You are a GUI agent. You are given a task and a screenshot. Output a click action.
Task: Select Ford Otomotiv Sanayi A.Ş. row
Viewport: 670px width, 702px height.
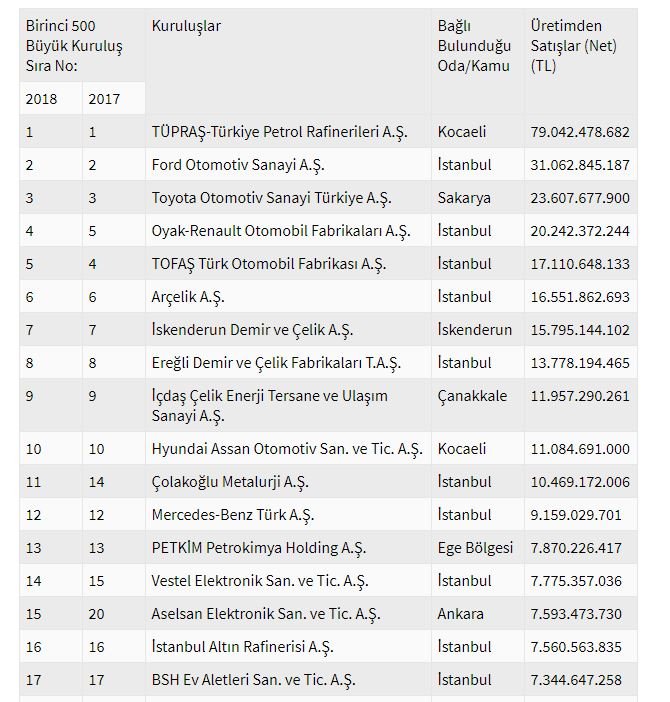238,165
